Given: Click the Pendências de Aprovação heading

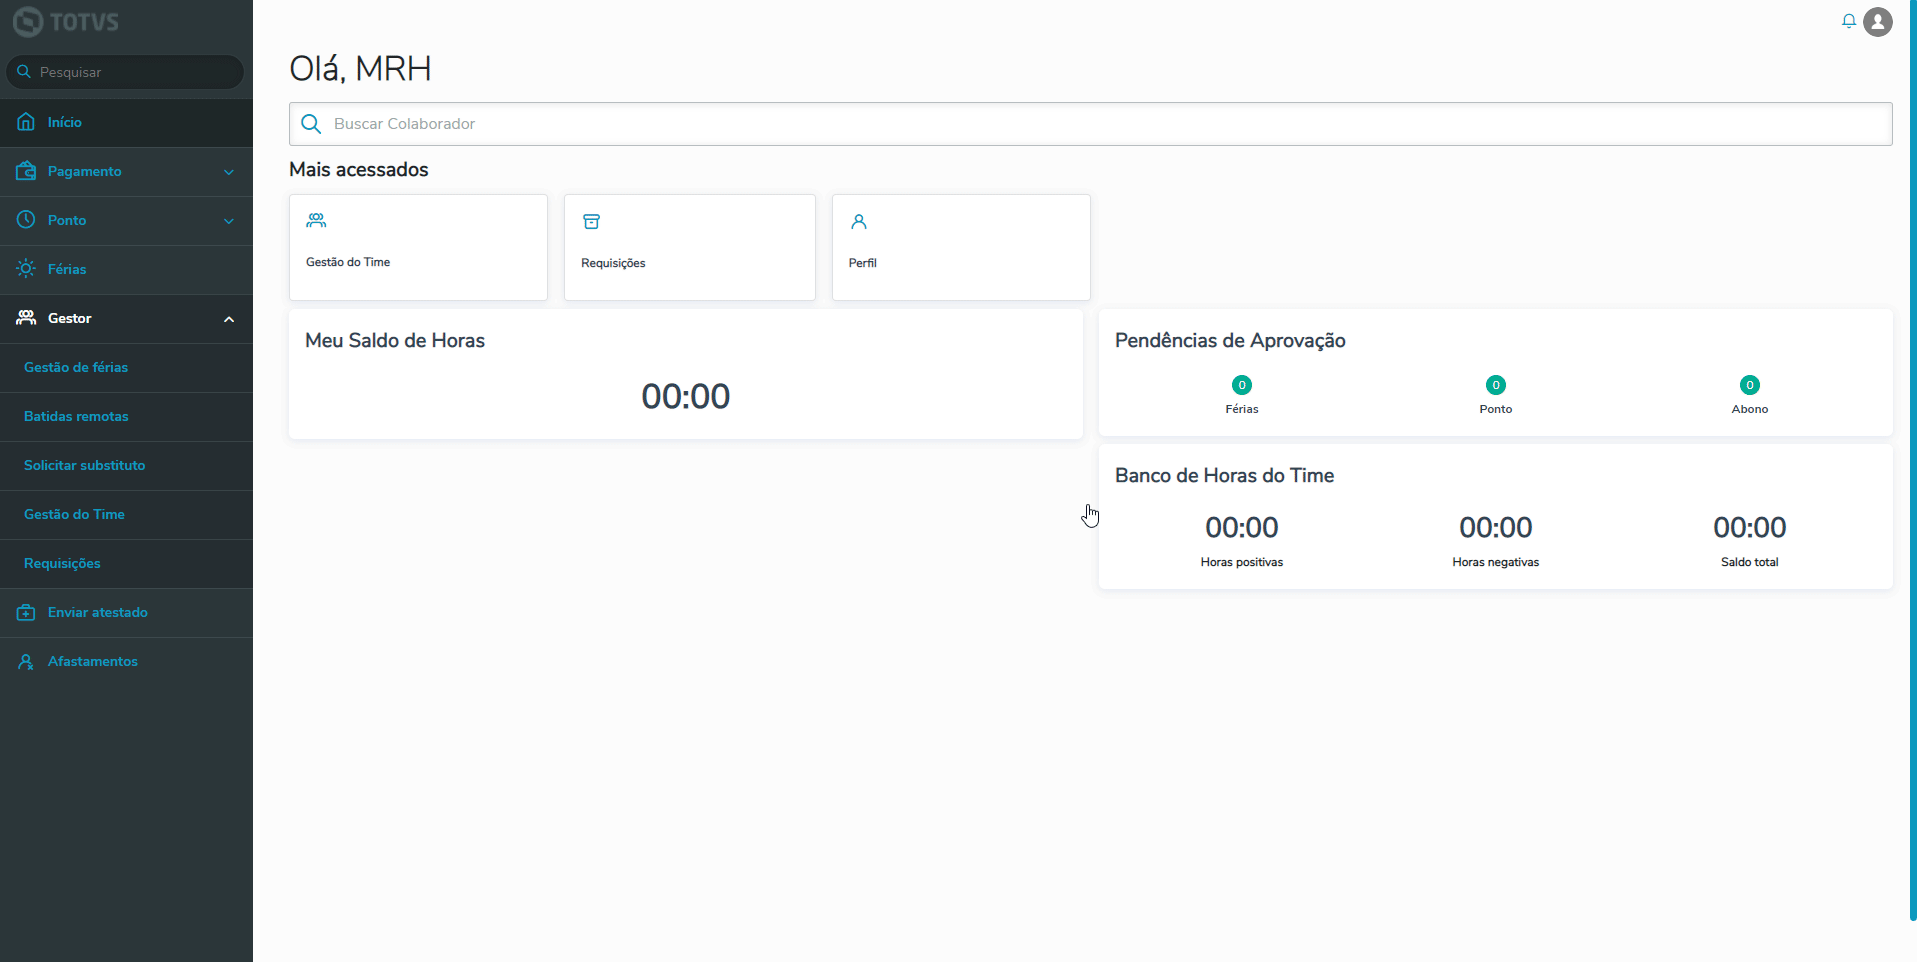Looking at the screenshot, I should (x=1230, y=340).
